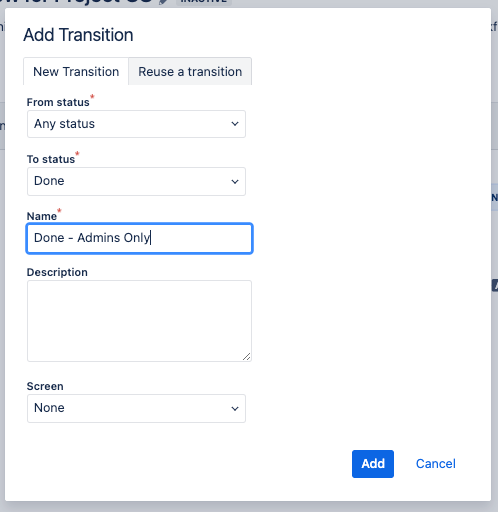Click the INACTIVE status badge behind the dialog
This screenshot has height=512, width=498.
click(x=204, y=2)
